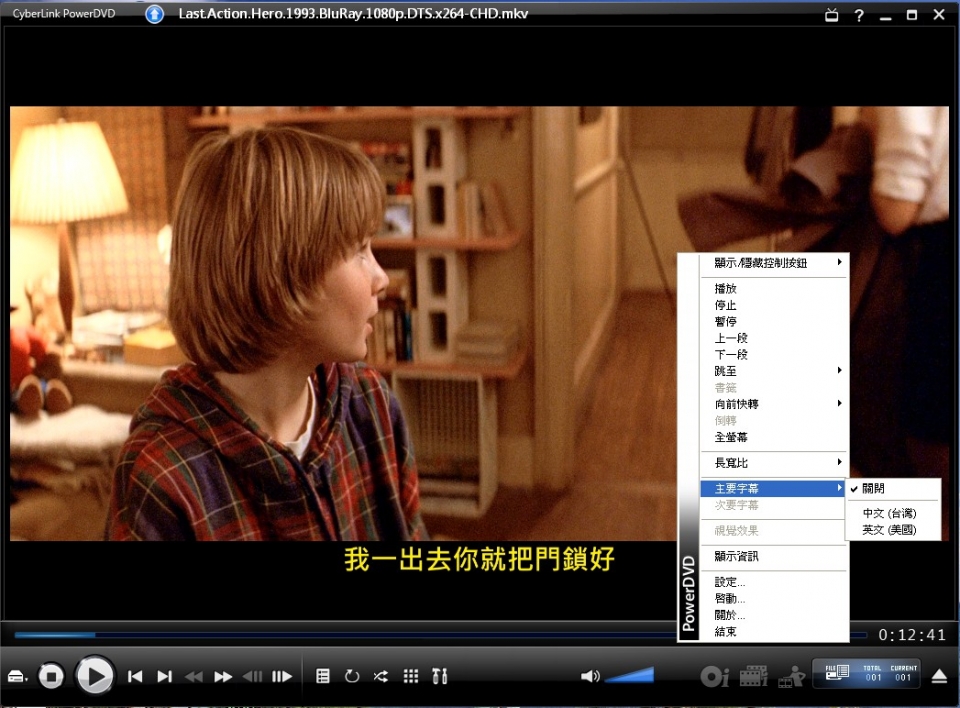Enable shuffle playback mode
960x708 pixels.
(380, 676)
